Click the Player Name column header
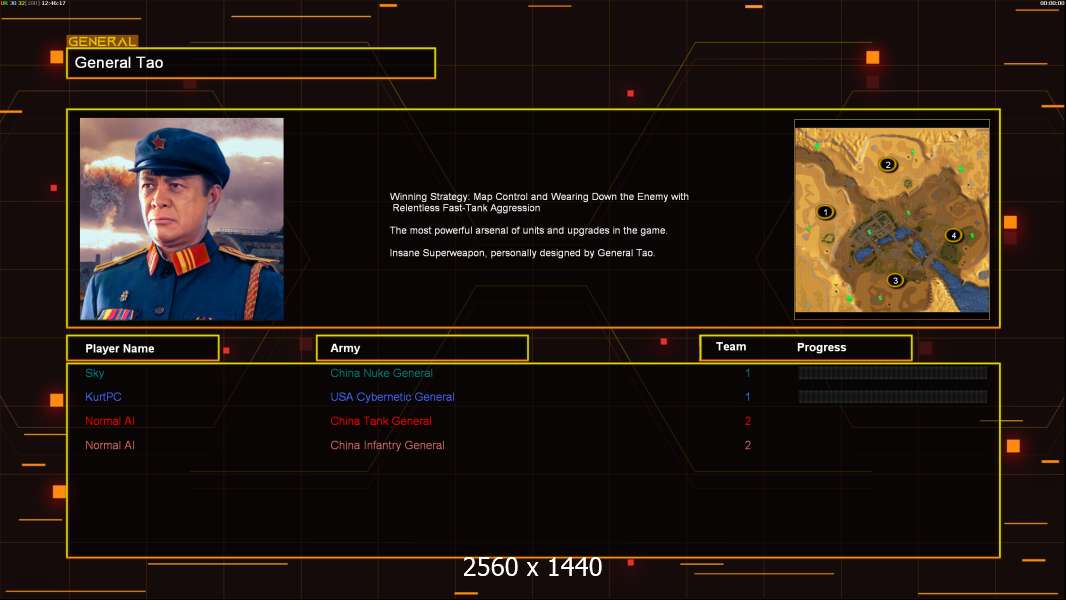 (x=143, y=348)
